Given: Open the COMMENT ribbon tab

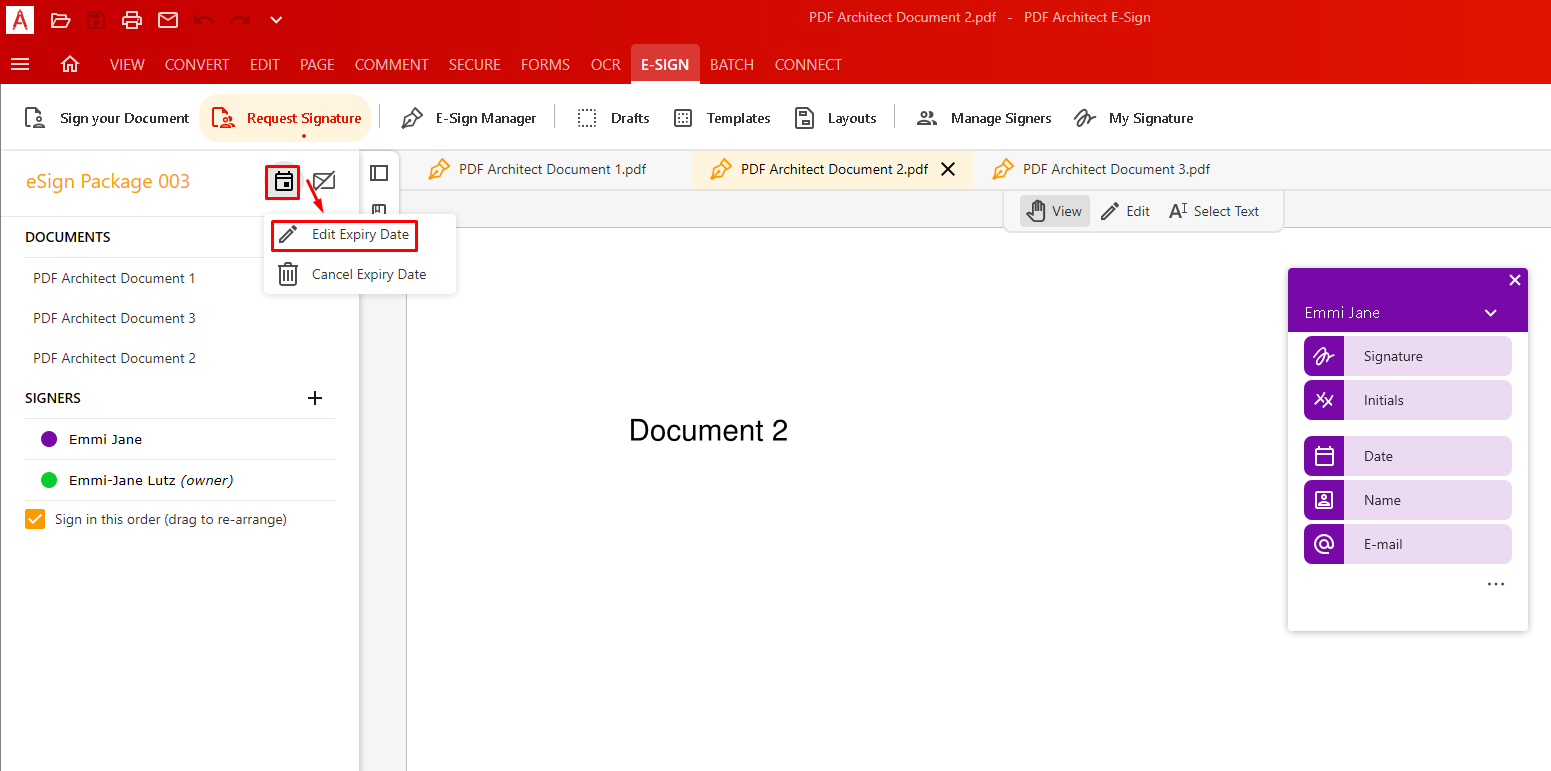Looking at the screenshot, I should pyautogui.click(x=392, y=64).
